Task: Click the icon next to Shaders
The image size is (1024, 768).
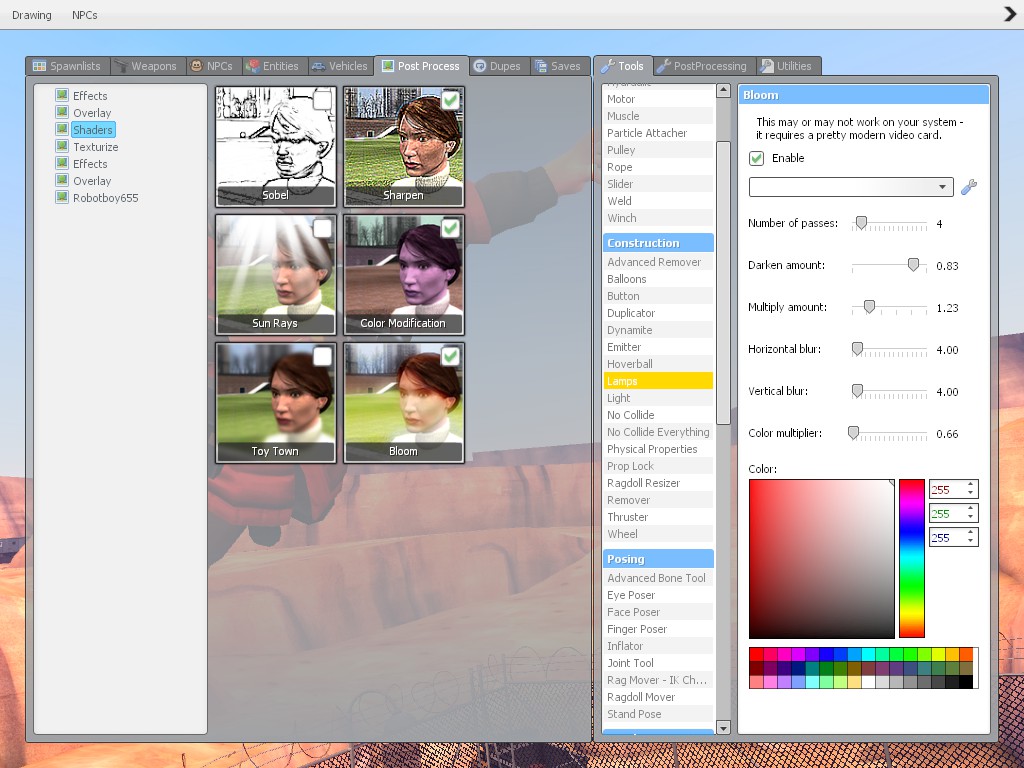Action: [x=62, y=129]
